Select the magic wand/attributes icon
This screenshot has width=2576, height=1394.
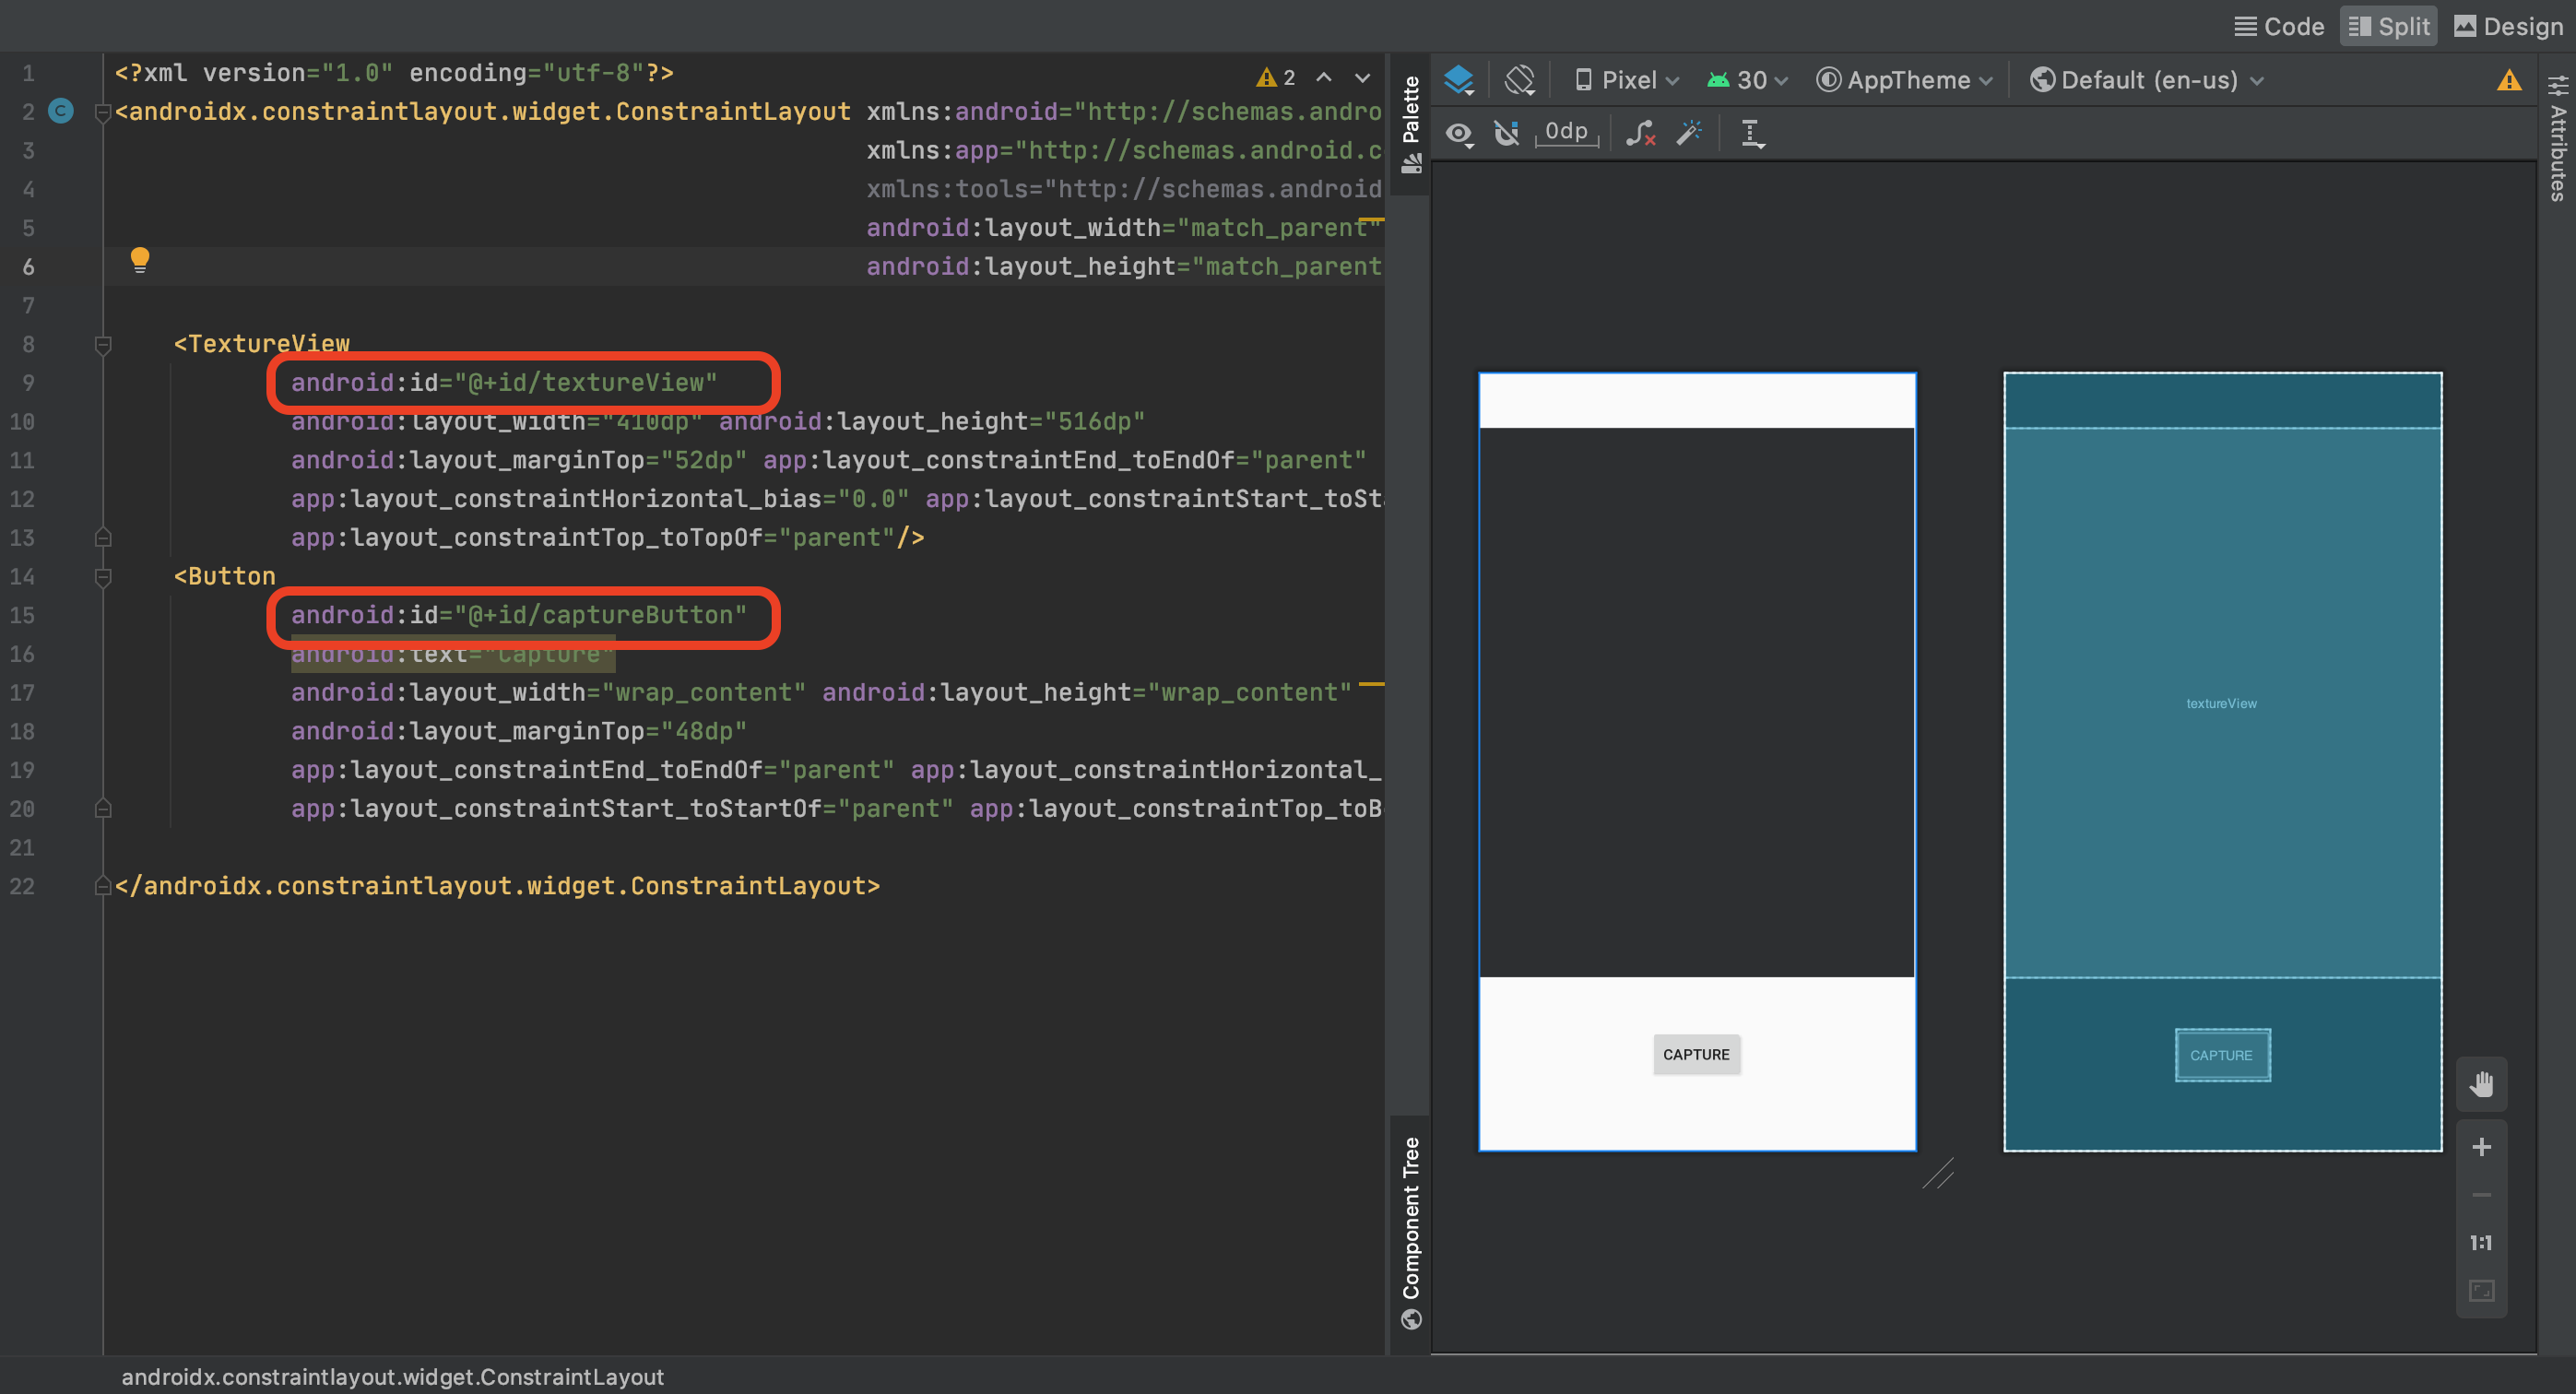click(x=1689, y=134)
